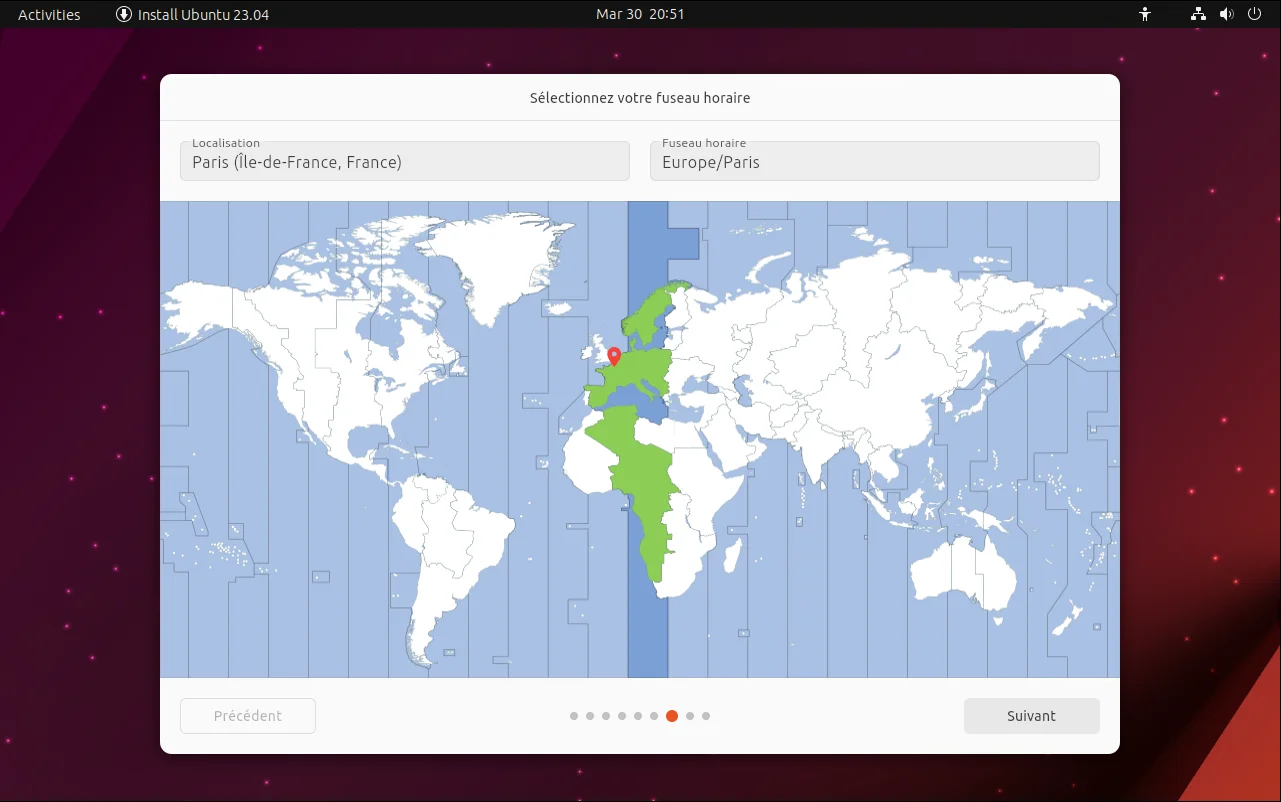Click the Suivant button
Image resolution: width=1281 pixels, height=802 pixels.
(1031, 716)
